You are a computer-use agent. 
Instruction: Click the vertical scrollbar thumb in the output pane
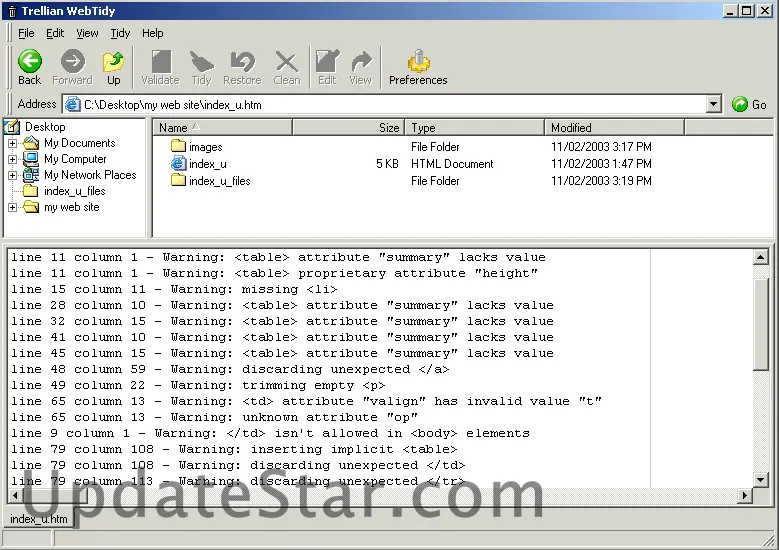761,324
